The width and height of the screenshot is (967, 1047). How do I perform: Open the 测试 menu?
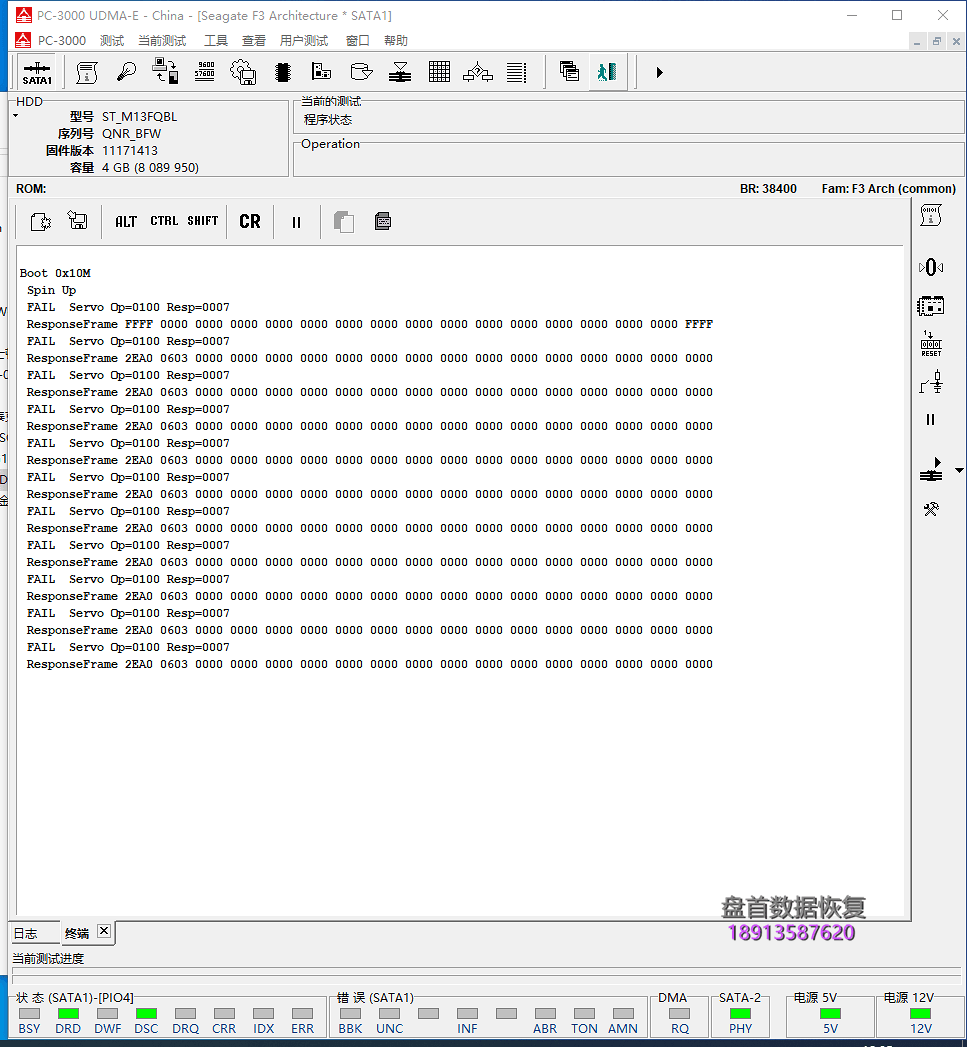point(112,41)
